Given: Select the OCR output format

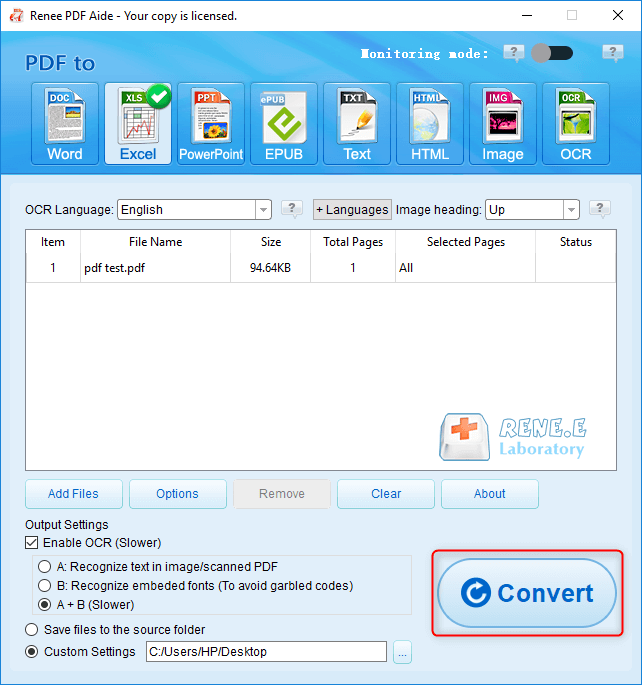Looking at the screenshot, I should click(x=576, y=124).
